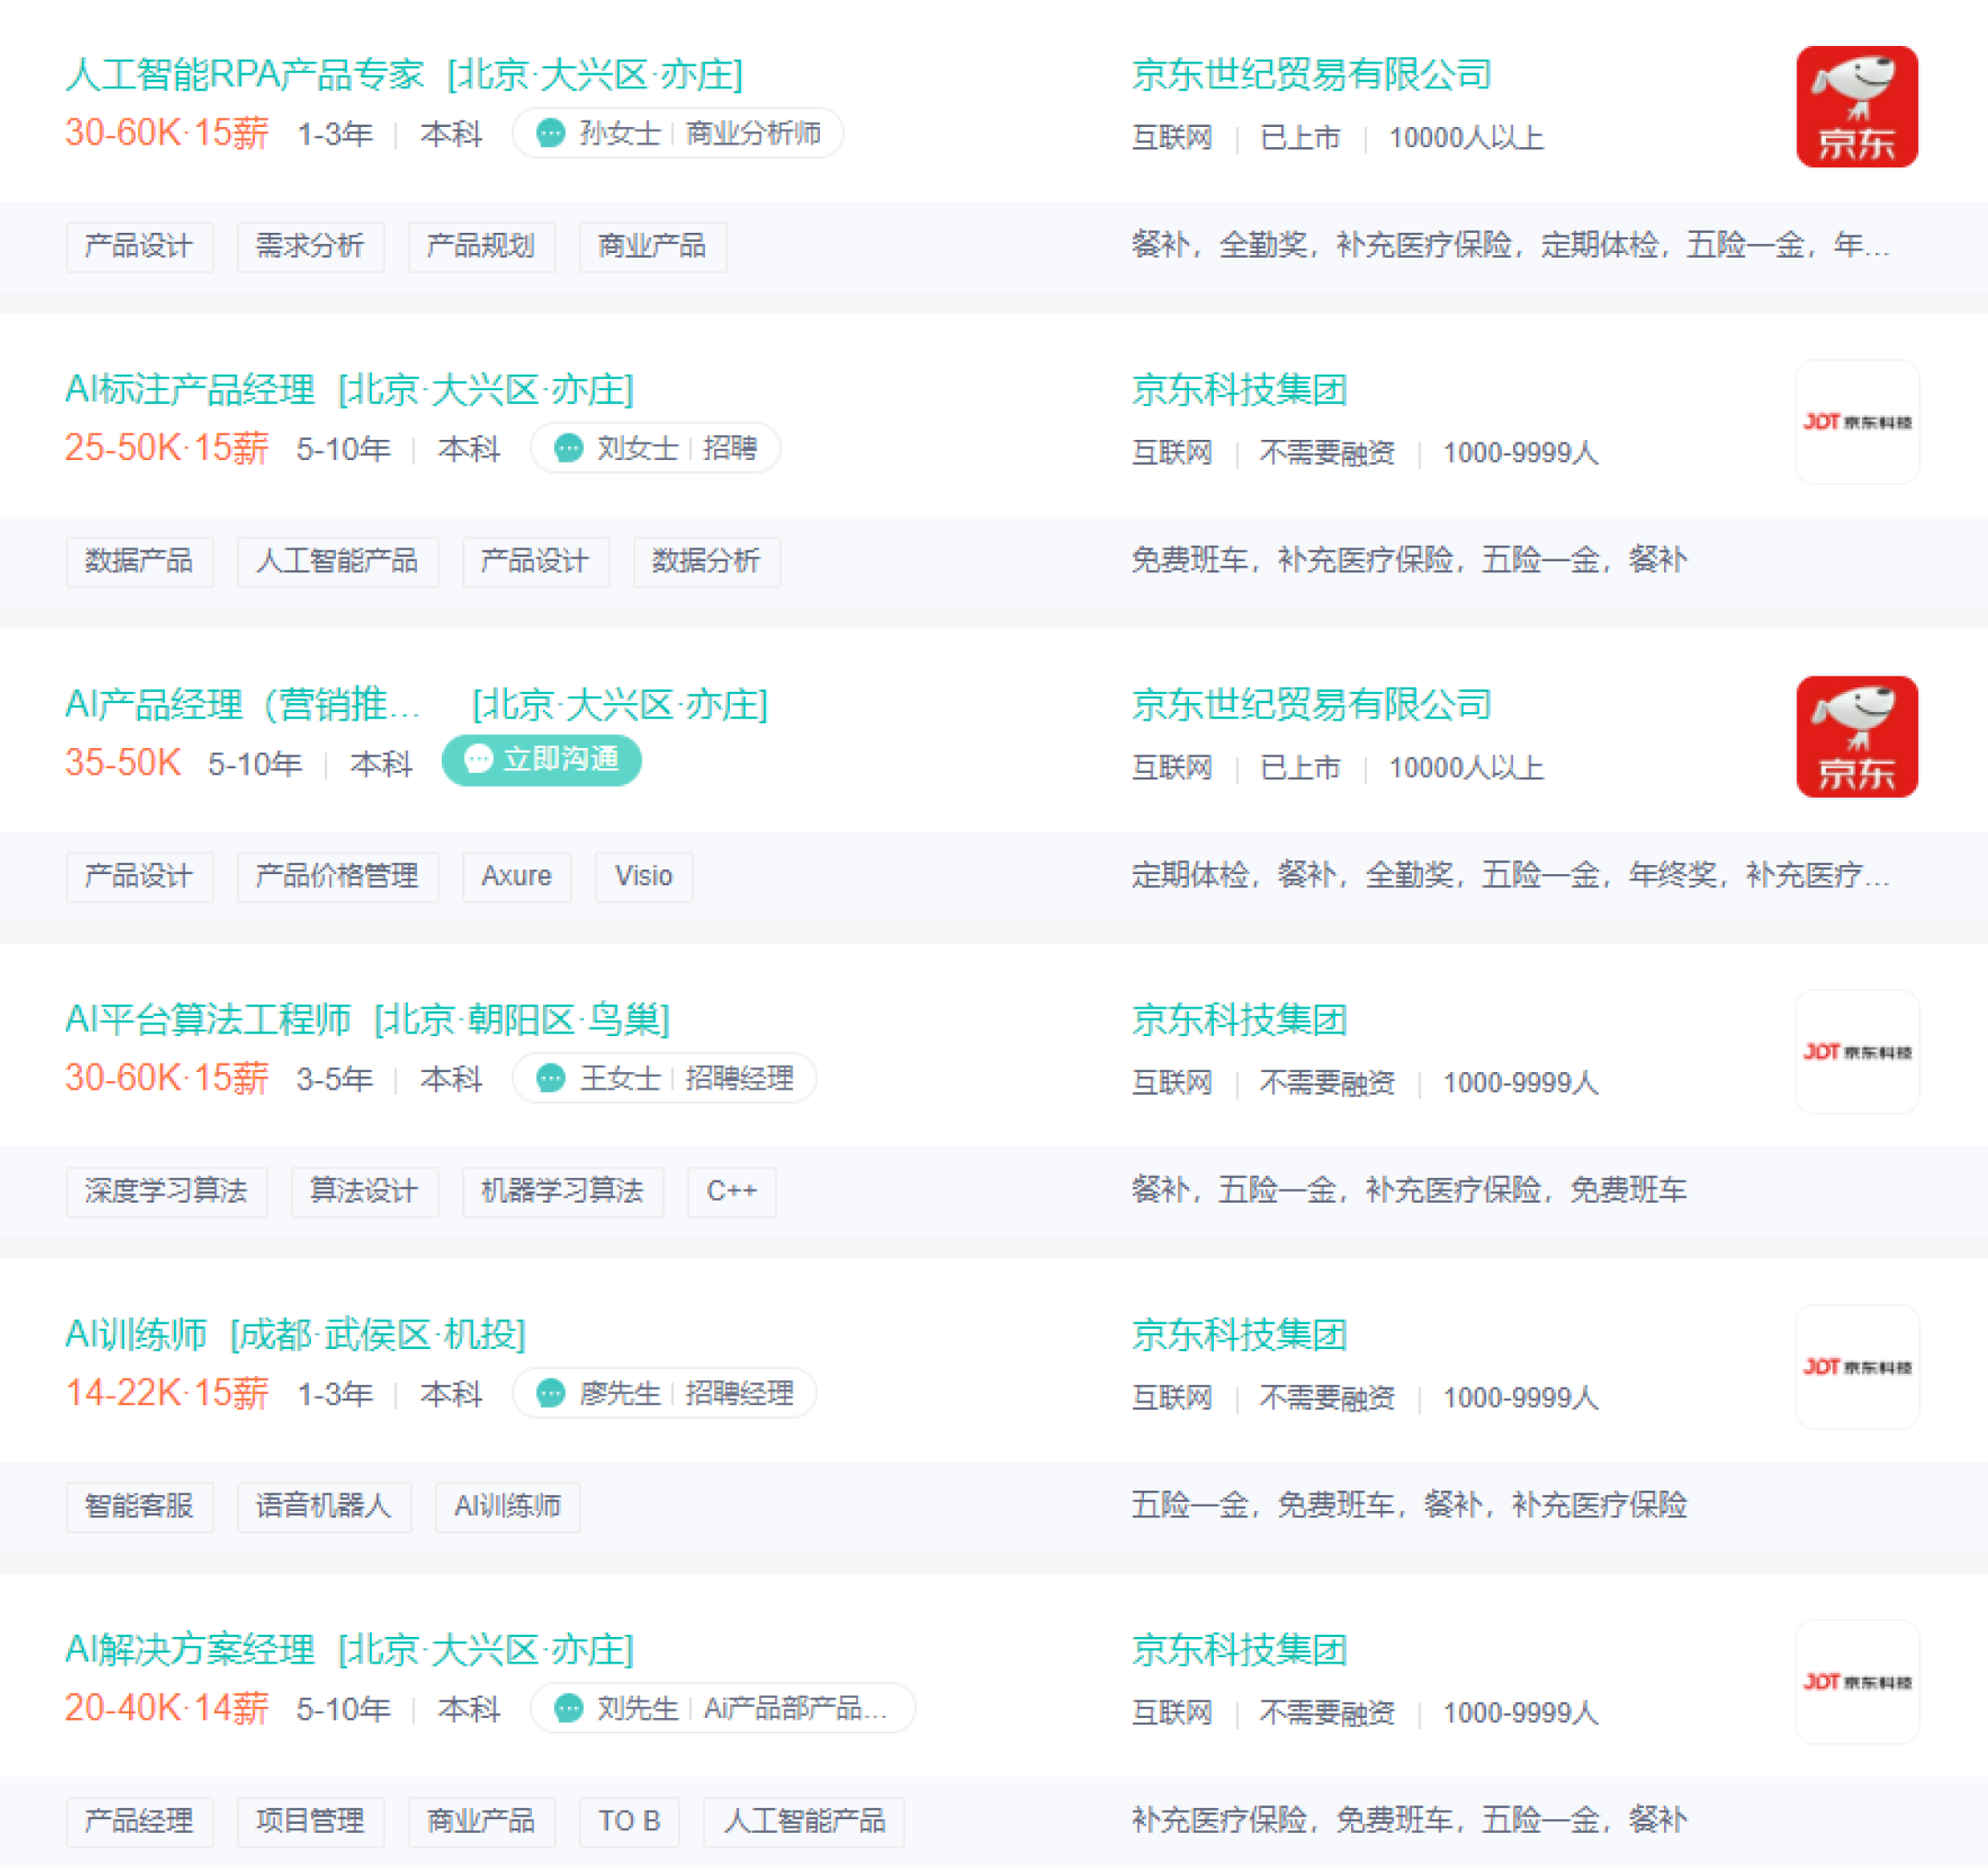Click recruiter 孙女士 商业分析师 badge
This screenshot has height=1867, width=1988.
click(x=677, y=133)
